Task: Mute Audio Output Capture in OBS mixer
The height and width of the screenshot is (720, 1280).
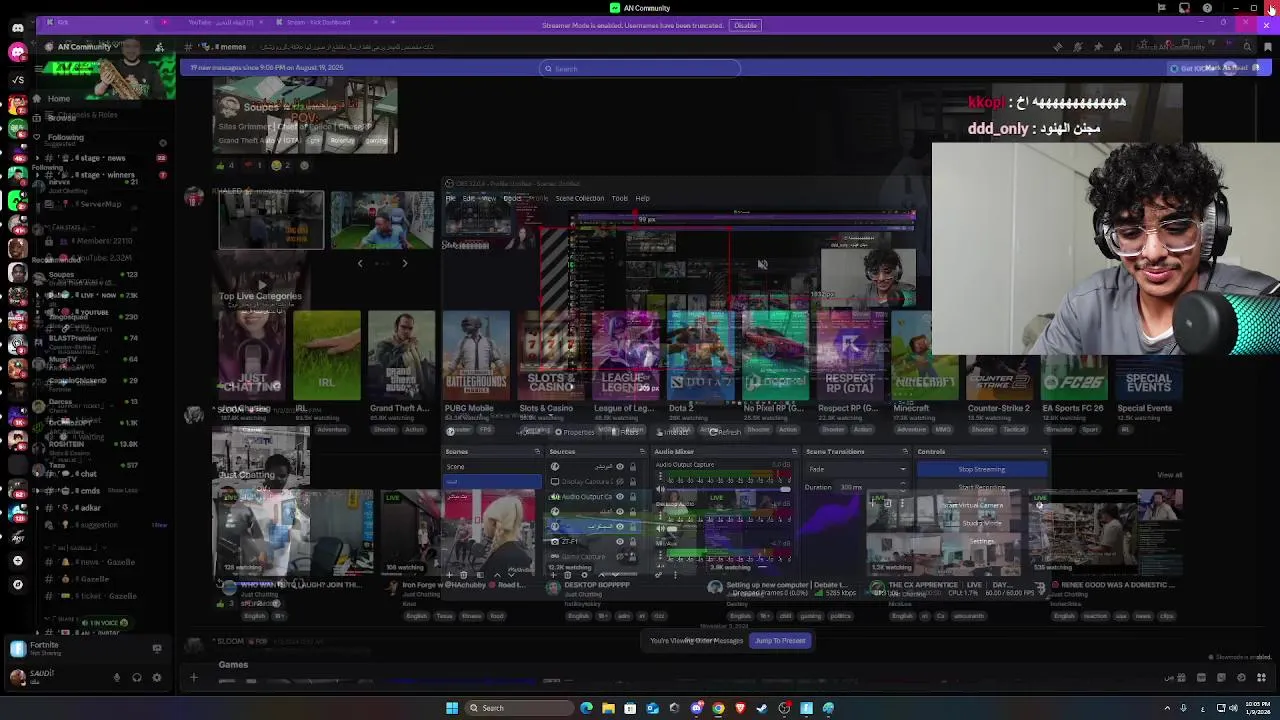Action: pyautogui.click(x=660, y=490)
